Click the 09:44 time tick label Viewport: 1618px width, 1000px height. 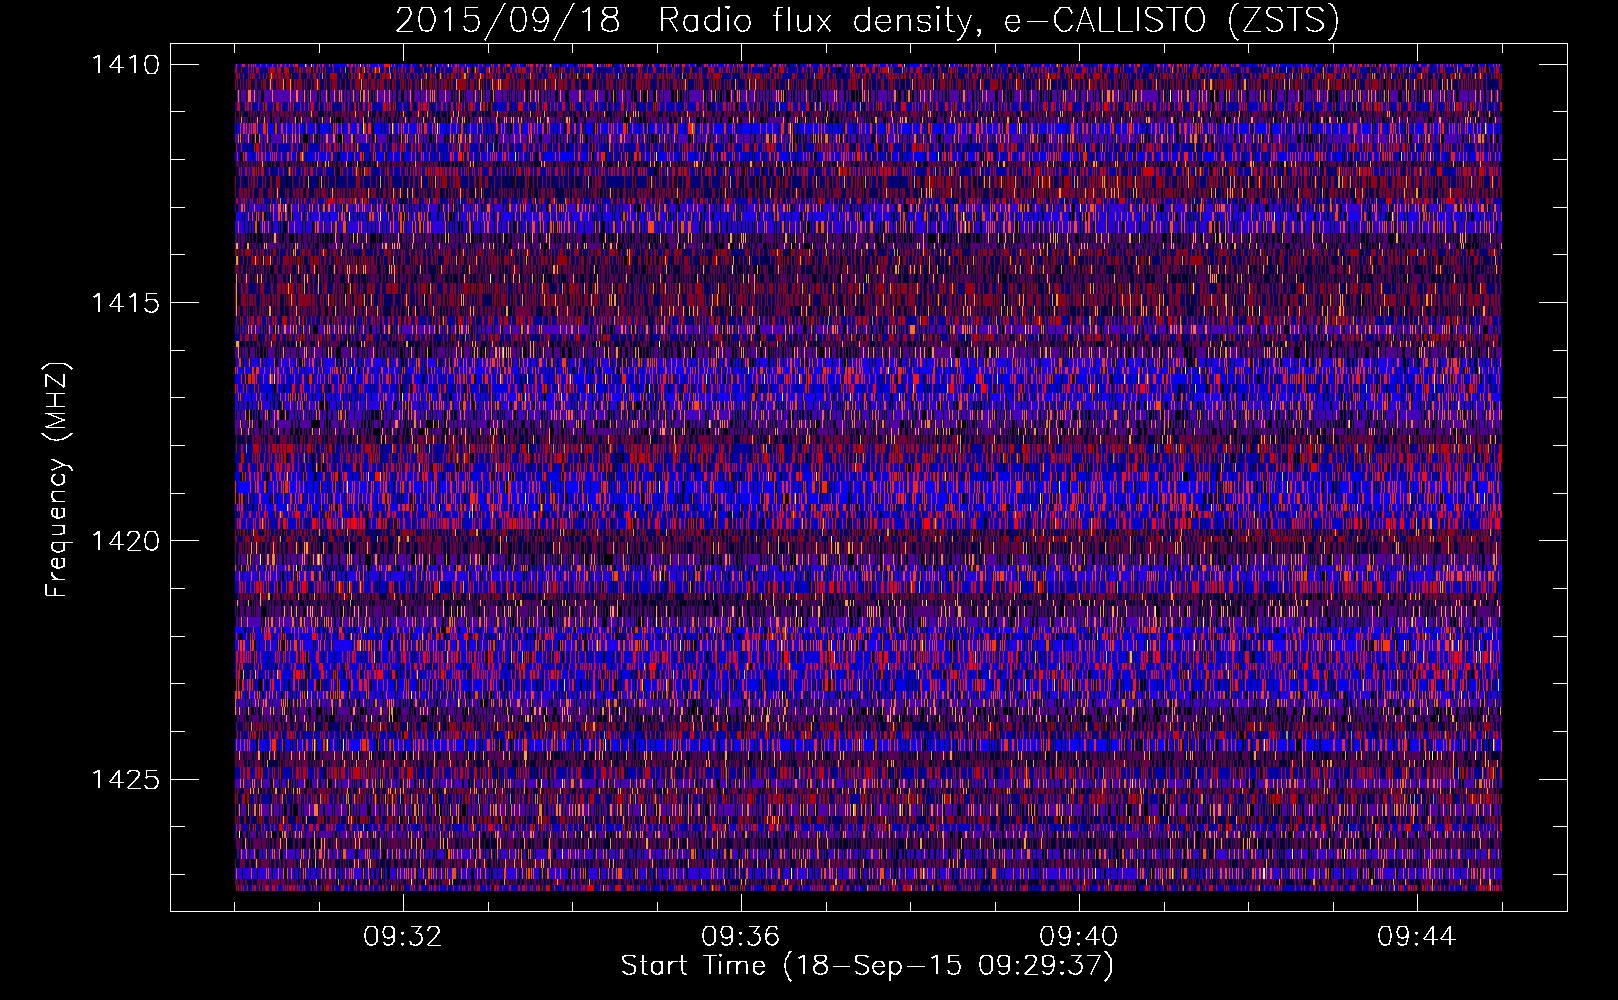tap(1417, 937)
